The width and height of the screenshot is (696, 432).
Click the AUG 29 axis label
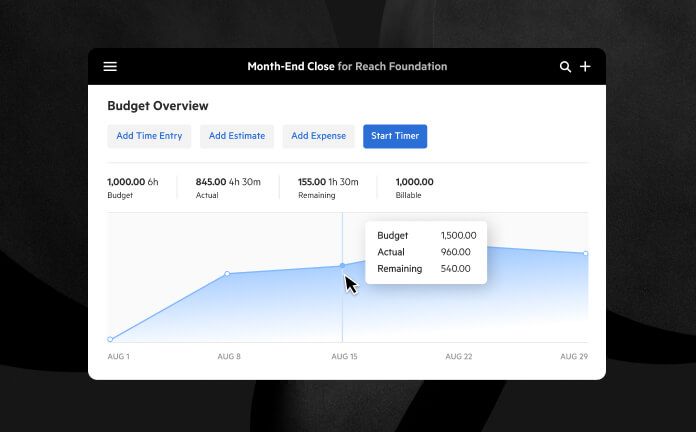573,357
